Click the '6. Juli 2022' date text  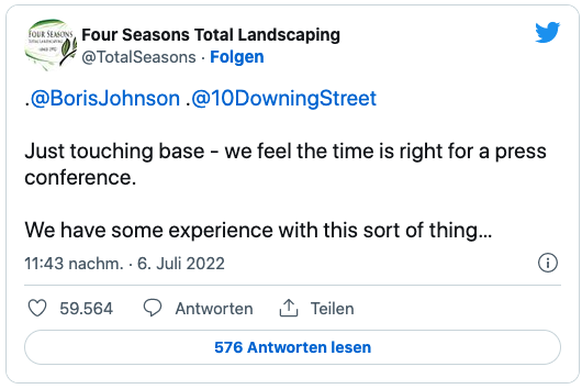pyautogui.click(x=181, y=264)
